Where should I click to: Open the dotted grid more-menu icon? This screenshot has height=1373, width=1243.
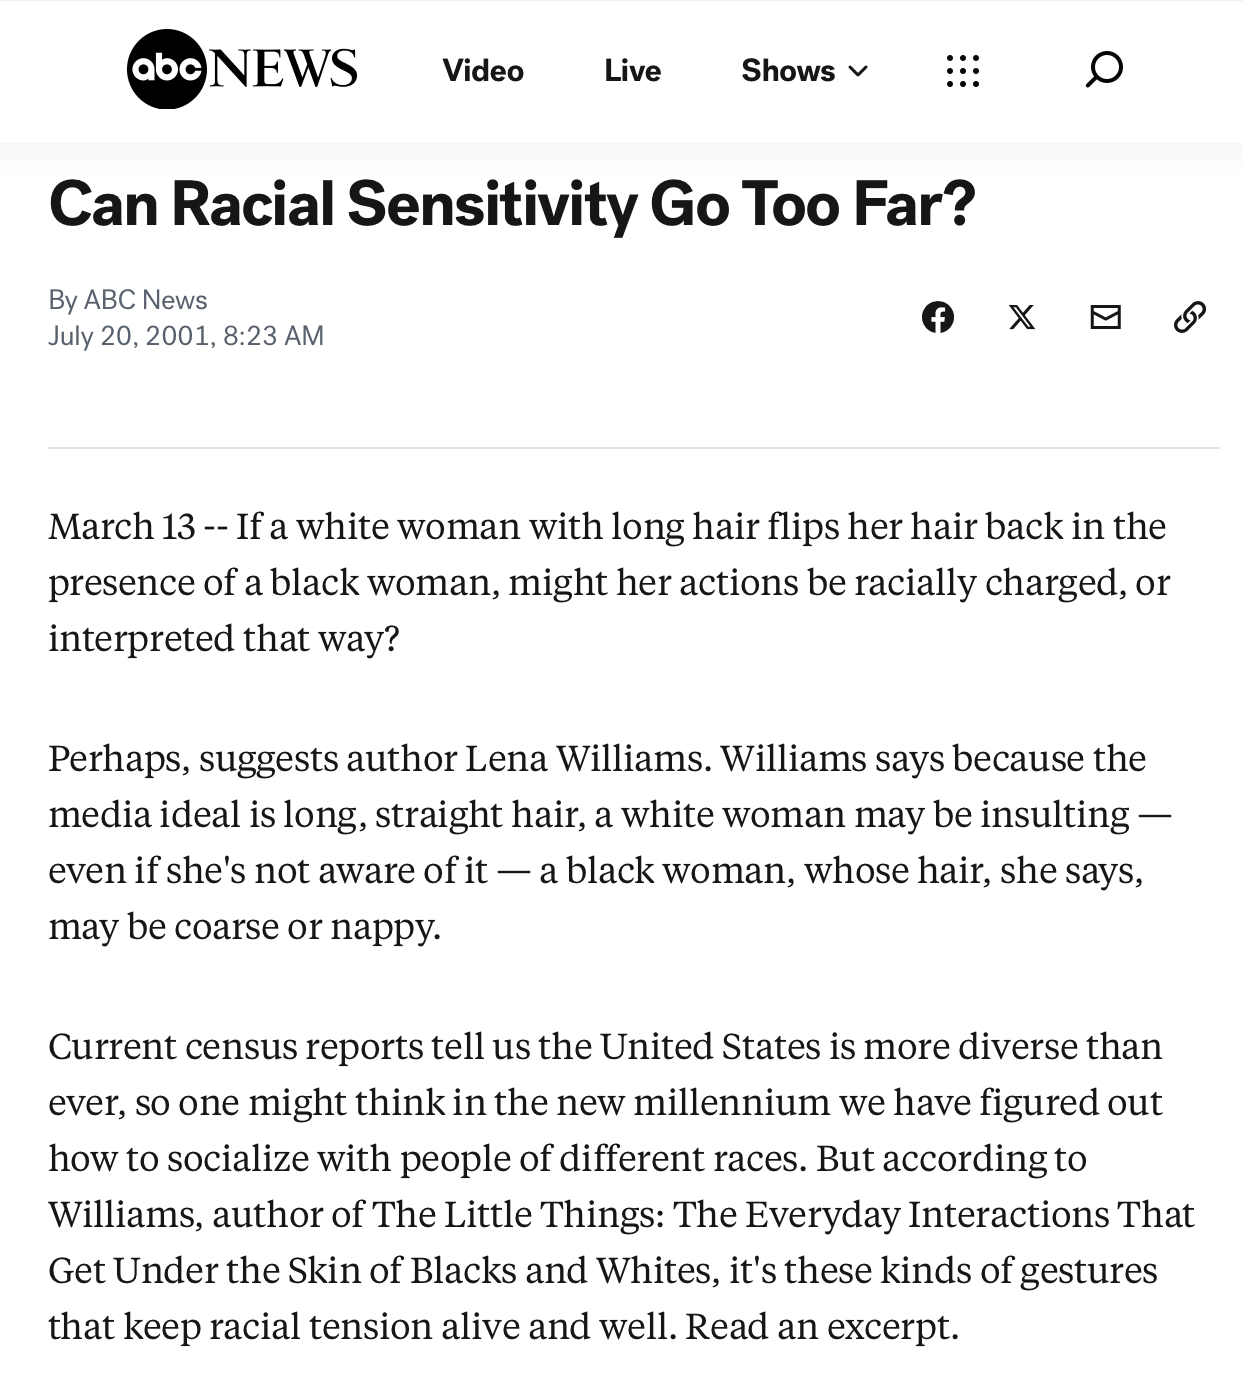tap(962, 71)
